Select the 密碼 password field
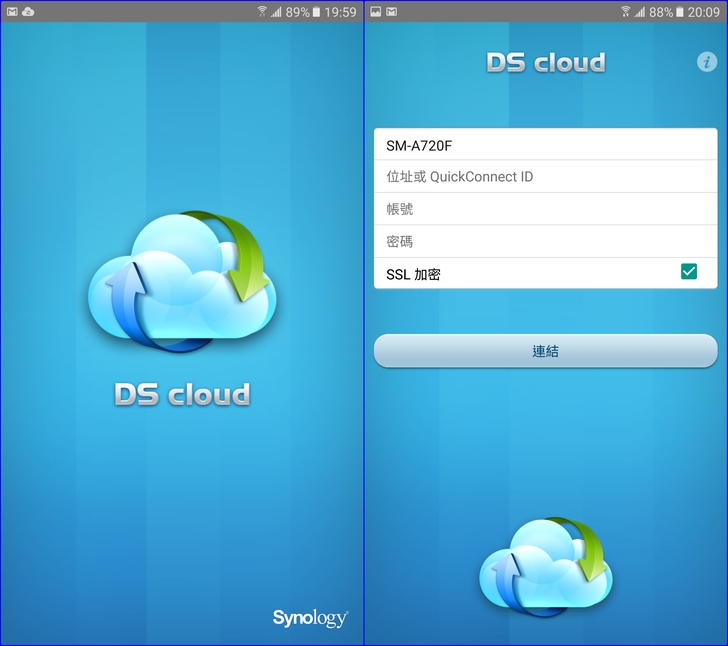The height and width of the screenshot is (646, 728). pos(545,241)
